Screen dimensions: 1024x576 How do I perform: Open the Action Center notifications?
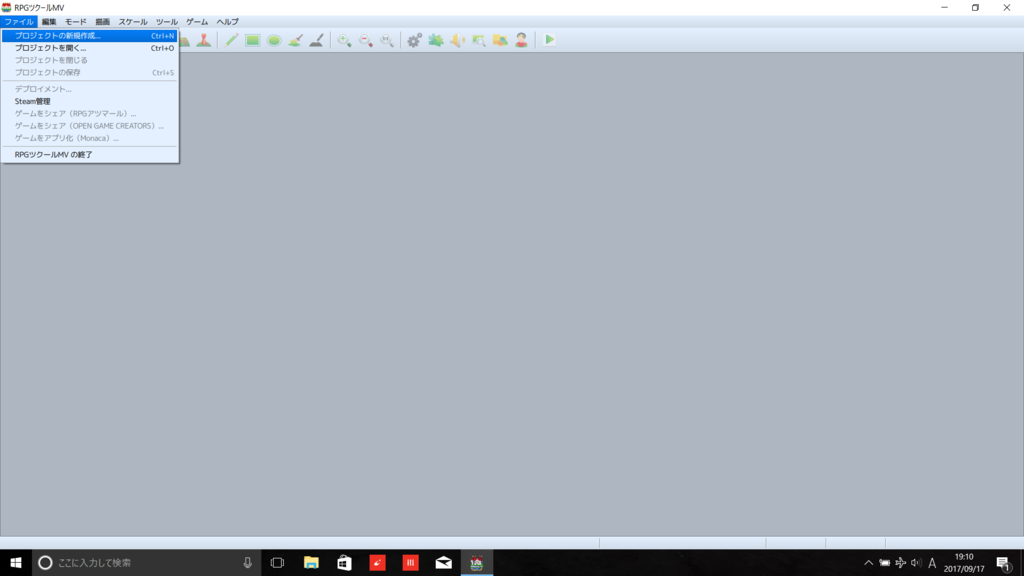click(1004, 562)
